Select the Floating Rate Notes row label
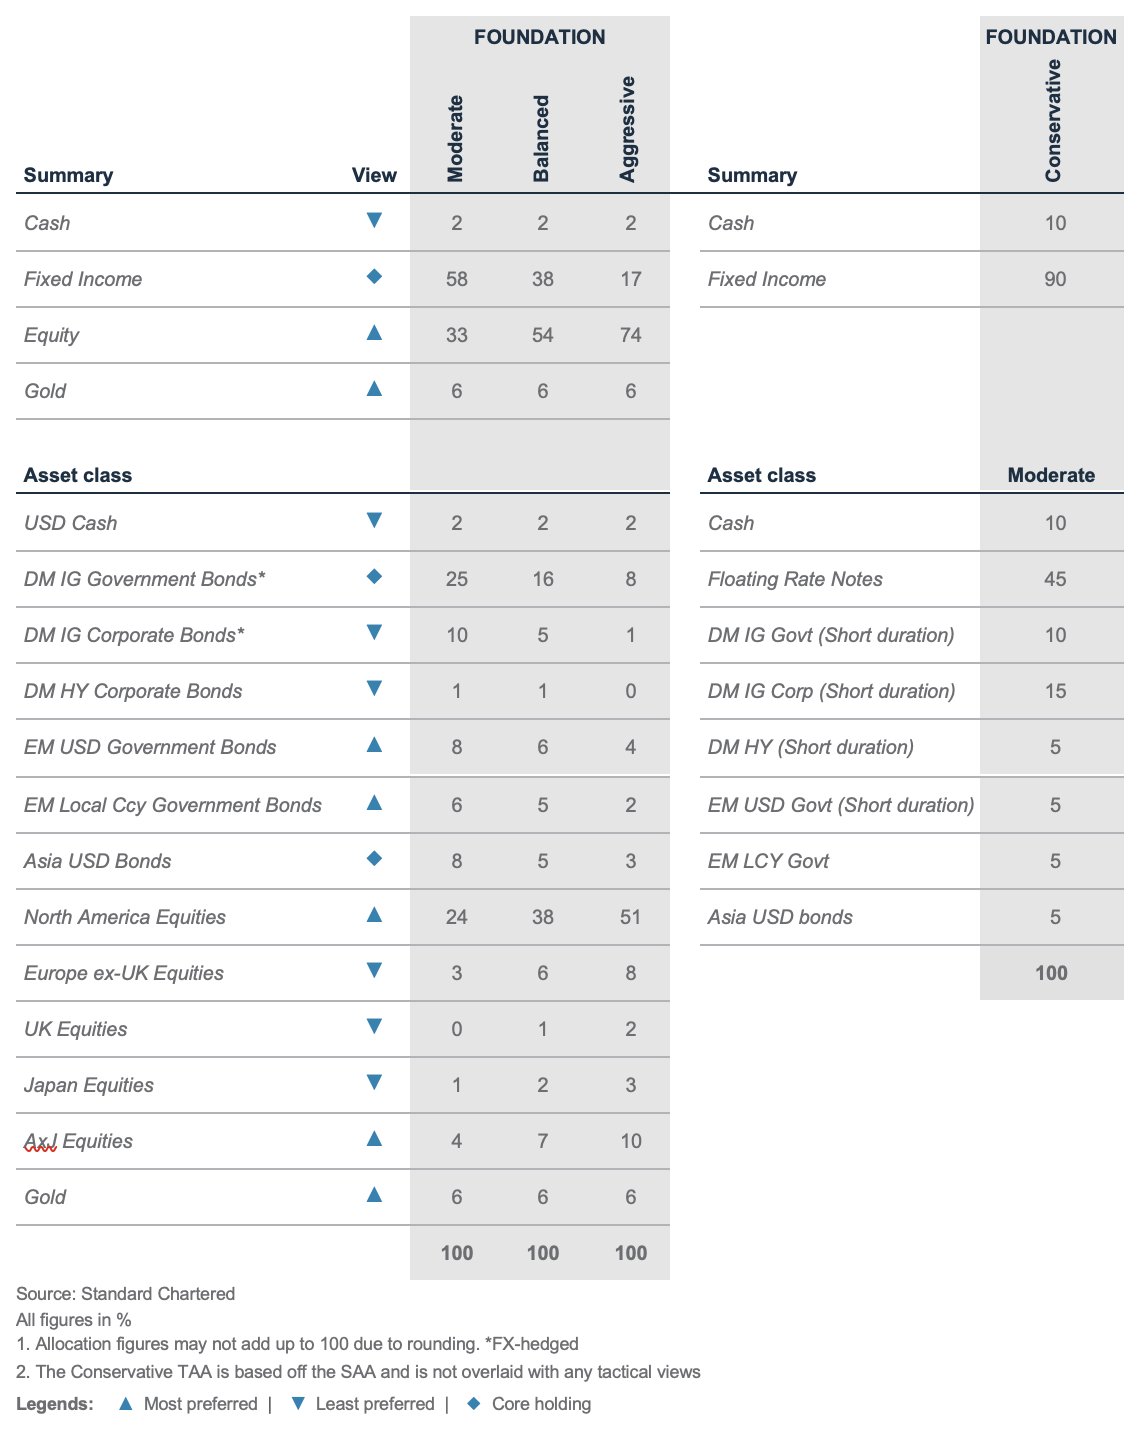The height and width of the screenshot is (1430, 1140). pyautogui.click(x=795, y=579)
